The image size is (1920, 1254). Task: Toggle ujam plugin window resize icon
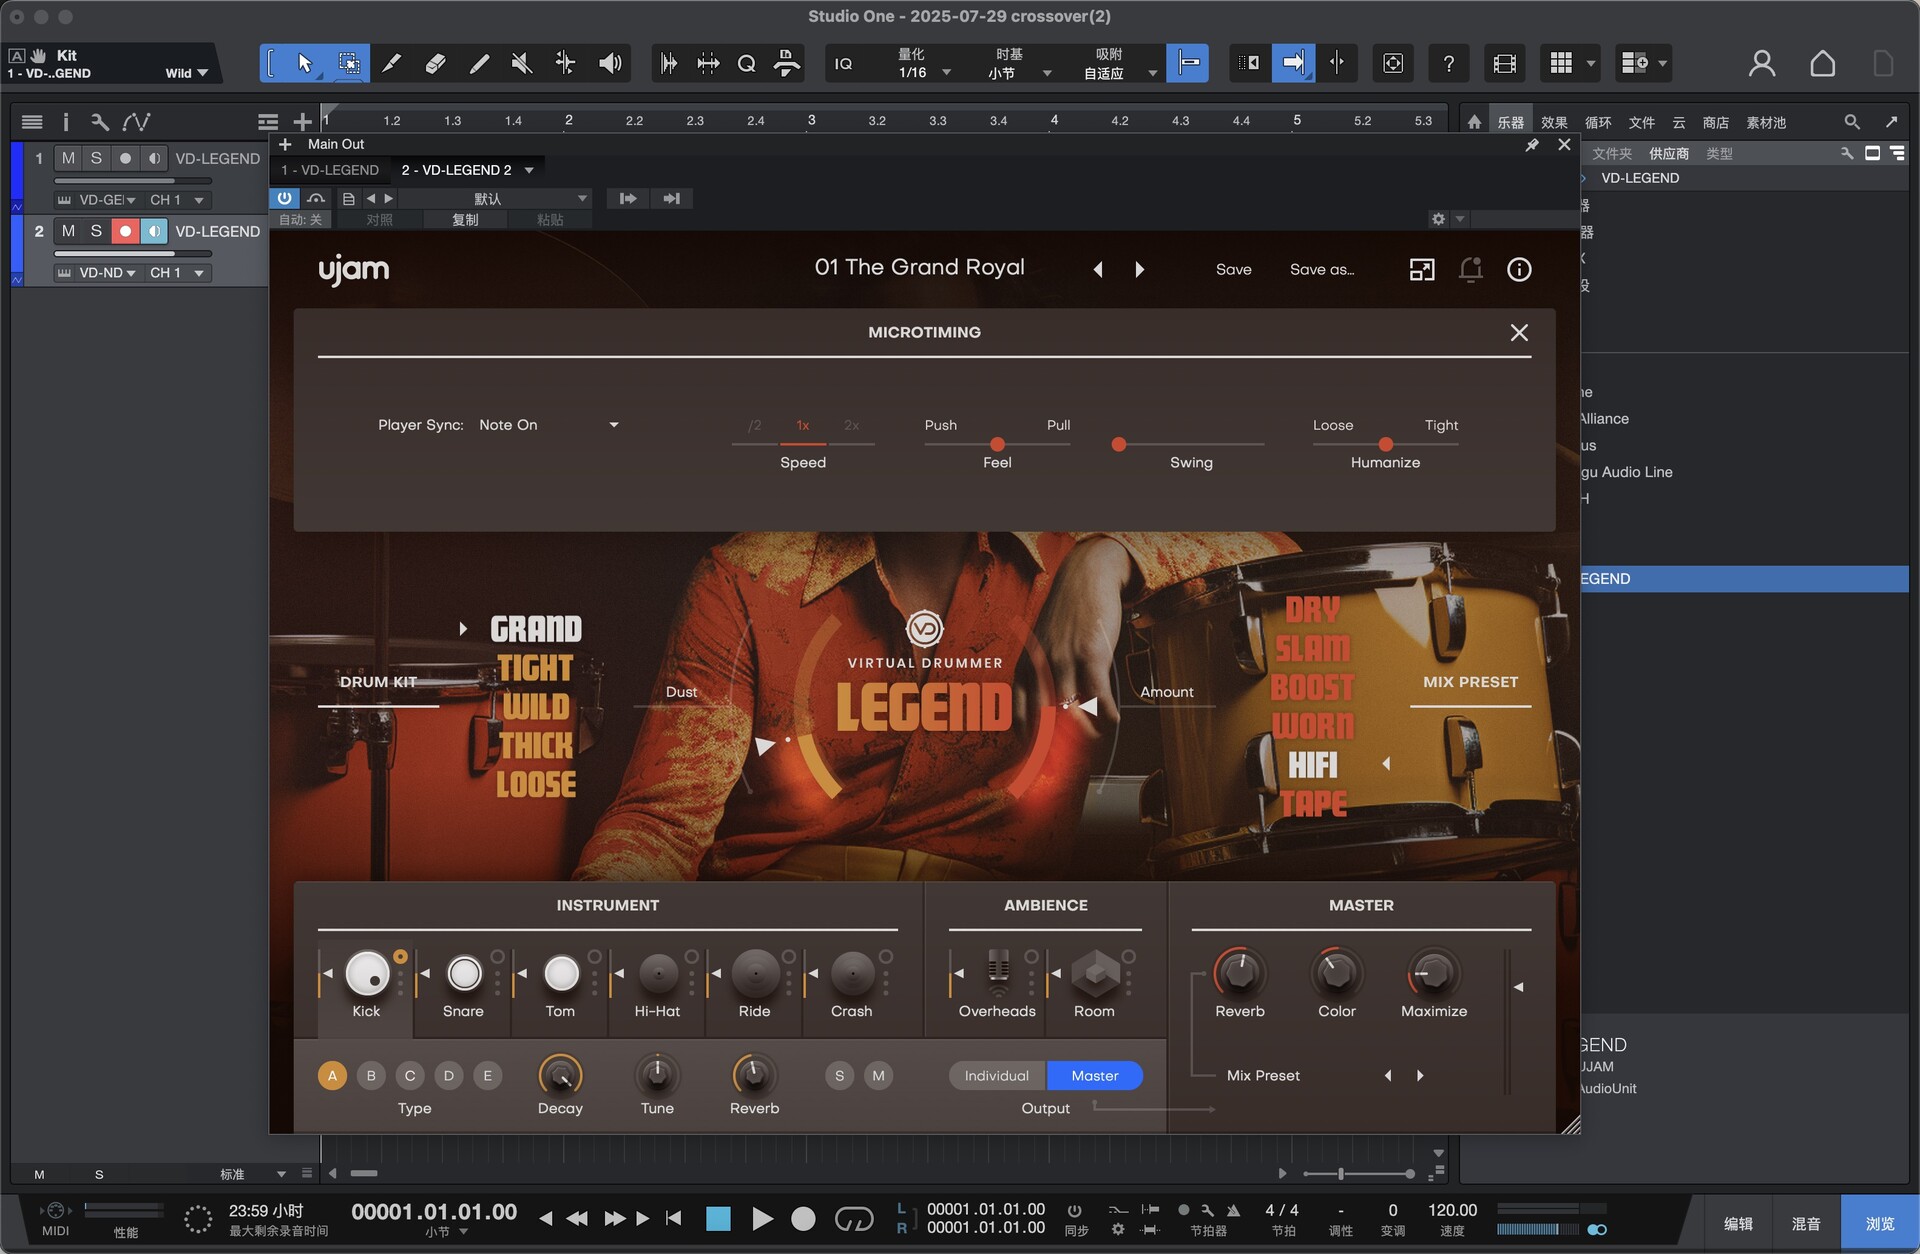point(1422,269)
